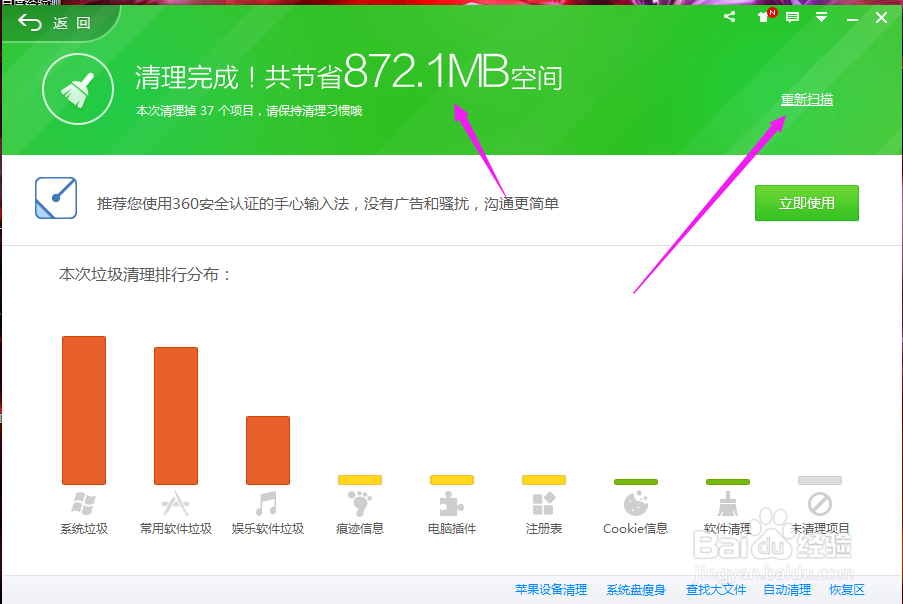Minimize the cleaner window

[x=852, y=18]
